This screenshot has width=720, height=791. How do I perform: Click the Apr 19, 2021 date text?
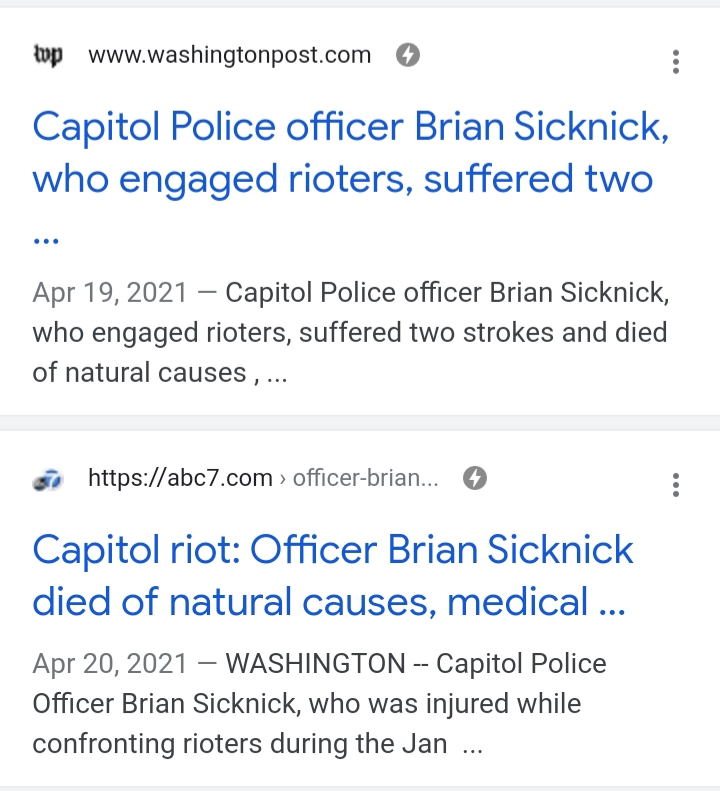click(x=110, y=293)
